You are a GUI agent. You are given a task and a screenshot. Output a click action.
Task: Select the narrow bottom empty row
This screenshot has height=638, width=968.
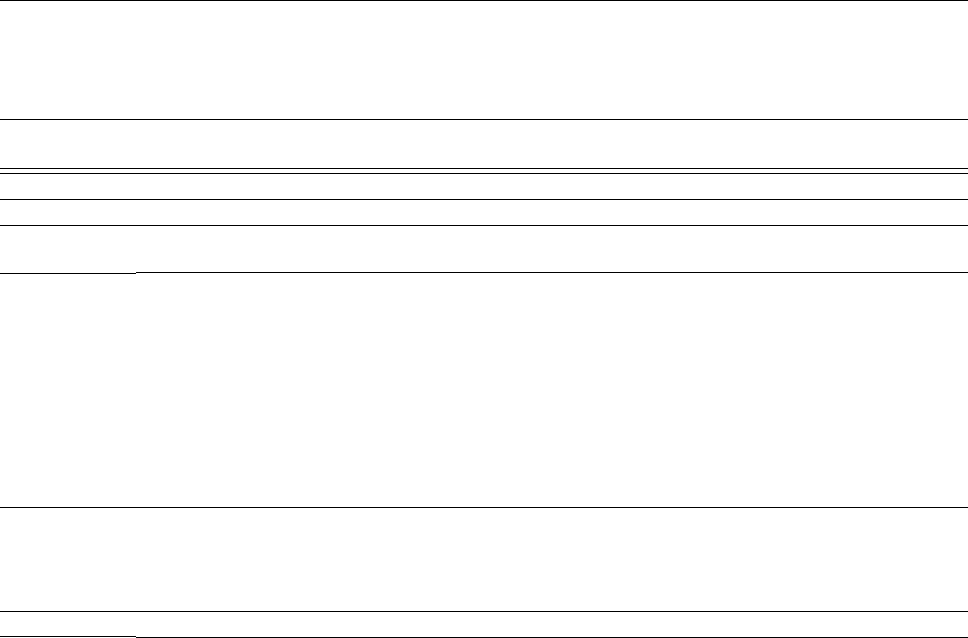(484, 624)
